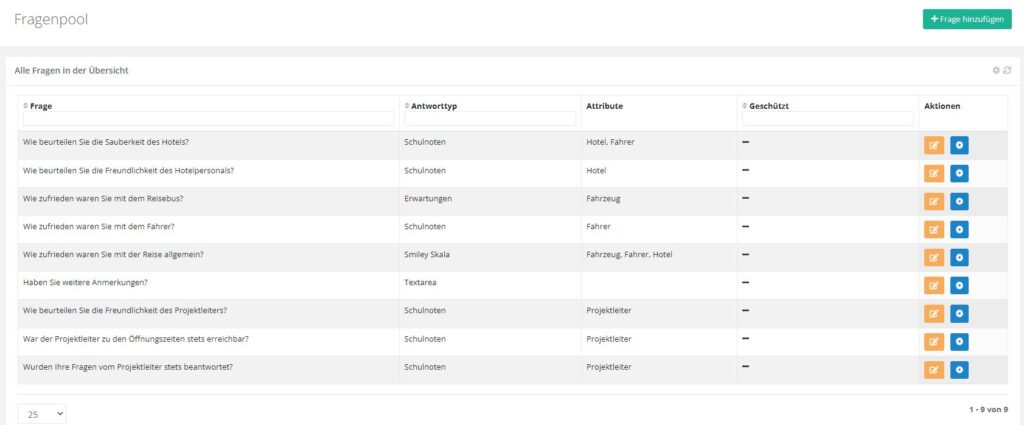Sort the table by the 'Frage' column
The height and width of the screenshot is (425, 1024).
(41, 105)
